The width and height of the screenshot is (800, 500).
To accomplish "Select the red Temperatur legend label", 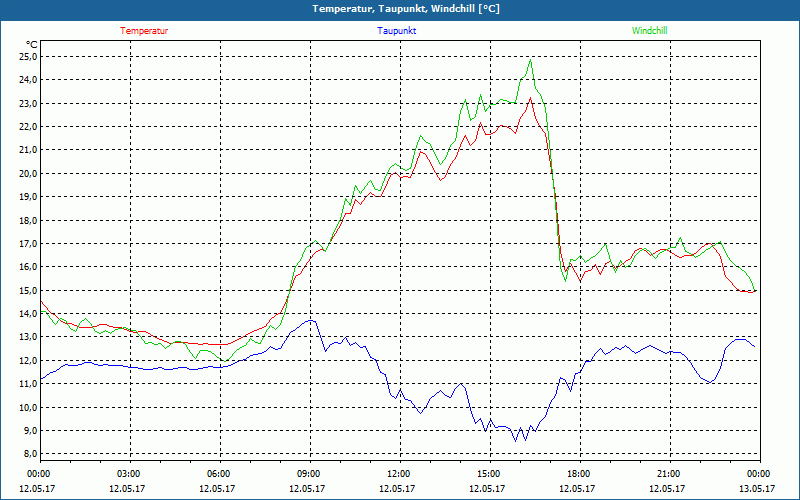I will (x=144, y=31).
